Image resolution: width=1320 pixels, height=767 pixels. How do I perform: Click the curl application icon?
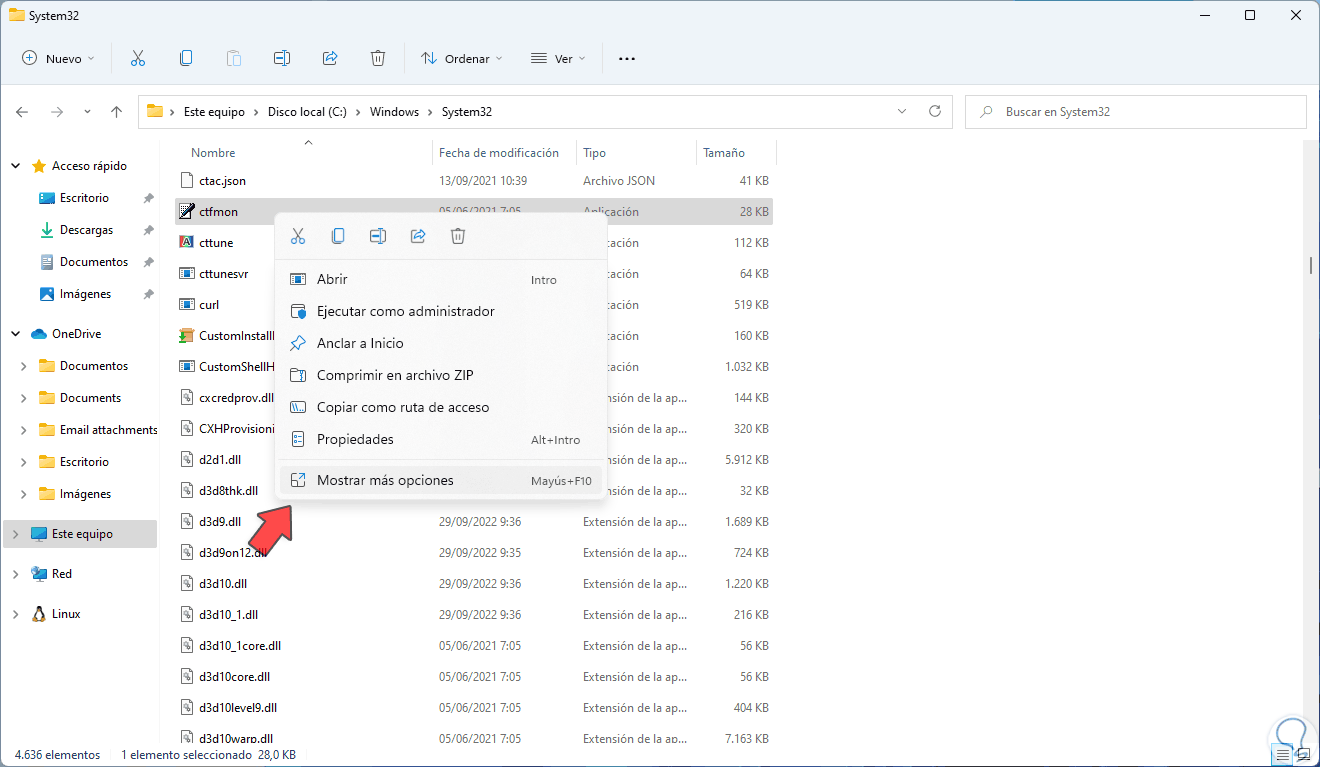(x=185, y=305)
